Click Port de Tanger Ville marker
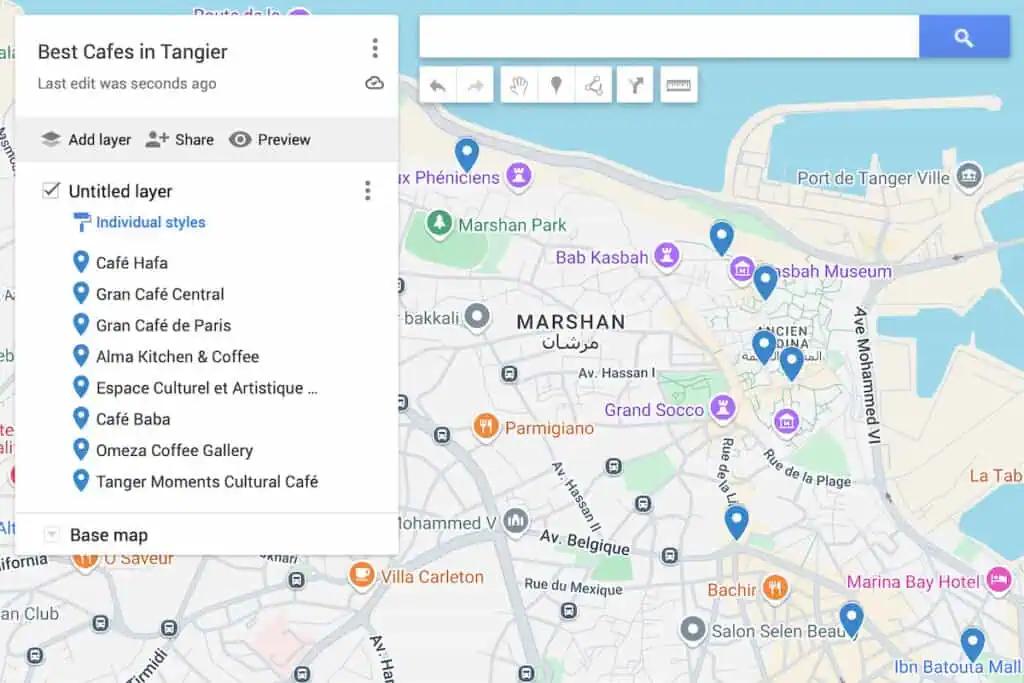 (969, 176)
